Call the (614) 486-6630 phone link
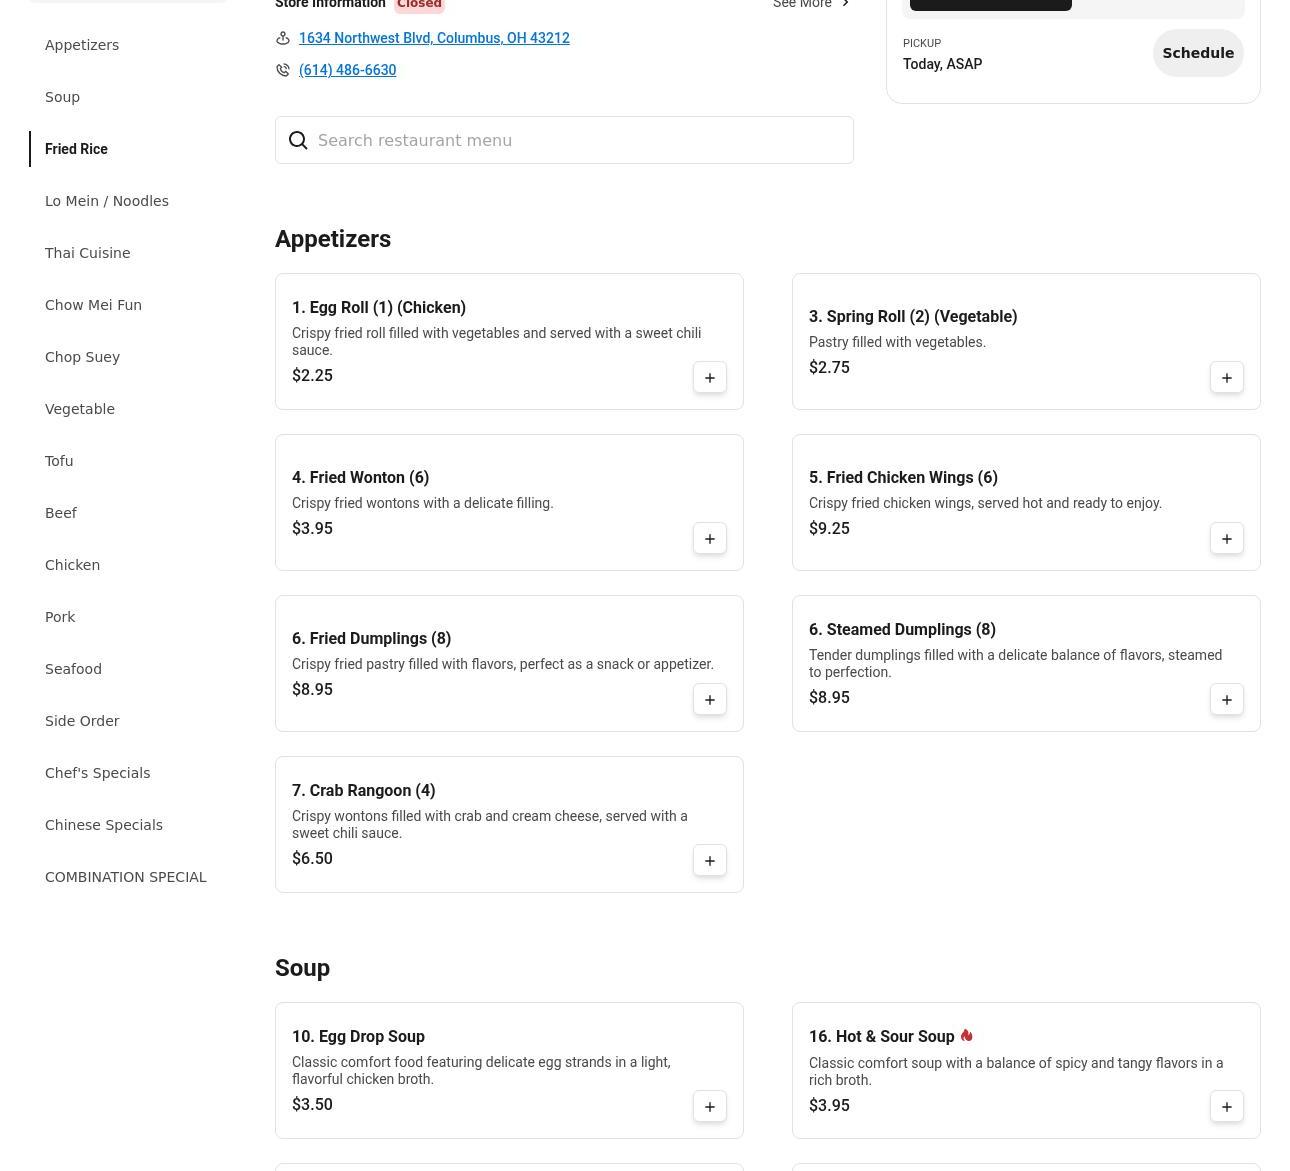1290x1171 pixels. [347, 70]
